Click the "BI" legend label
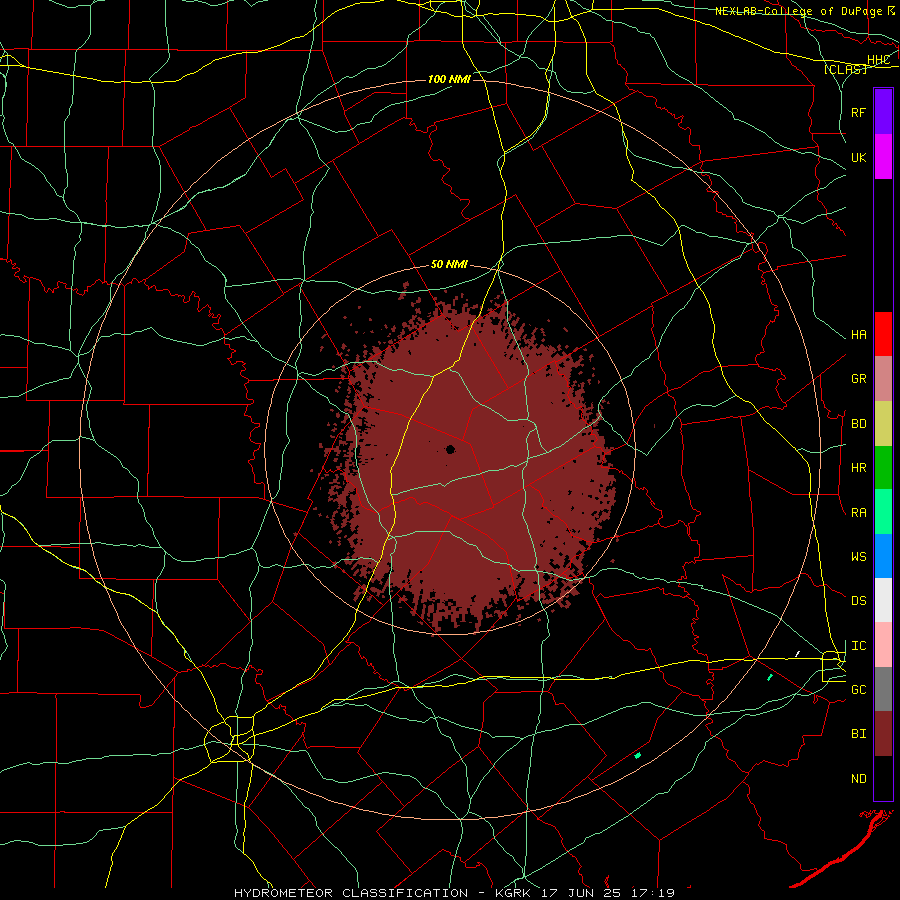Image resolution: width=900 pixels, height=900 pixels. pyautogui.click(x=858, y=734)
